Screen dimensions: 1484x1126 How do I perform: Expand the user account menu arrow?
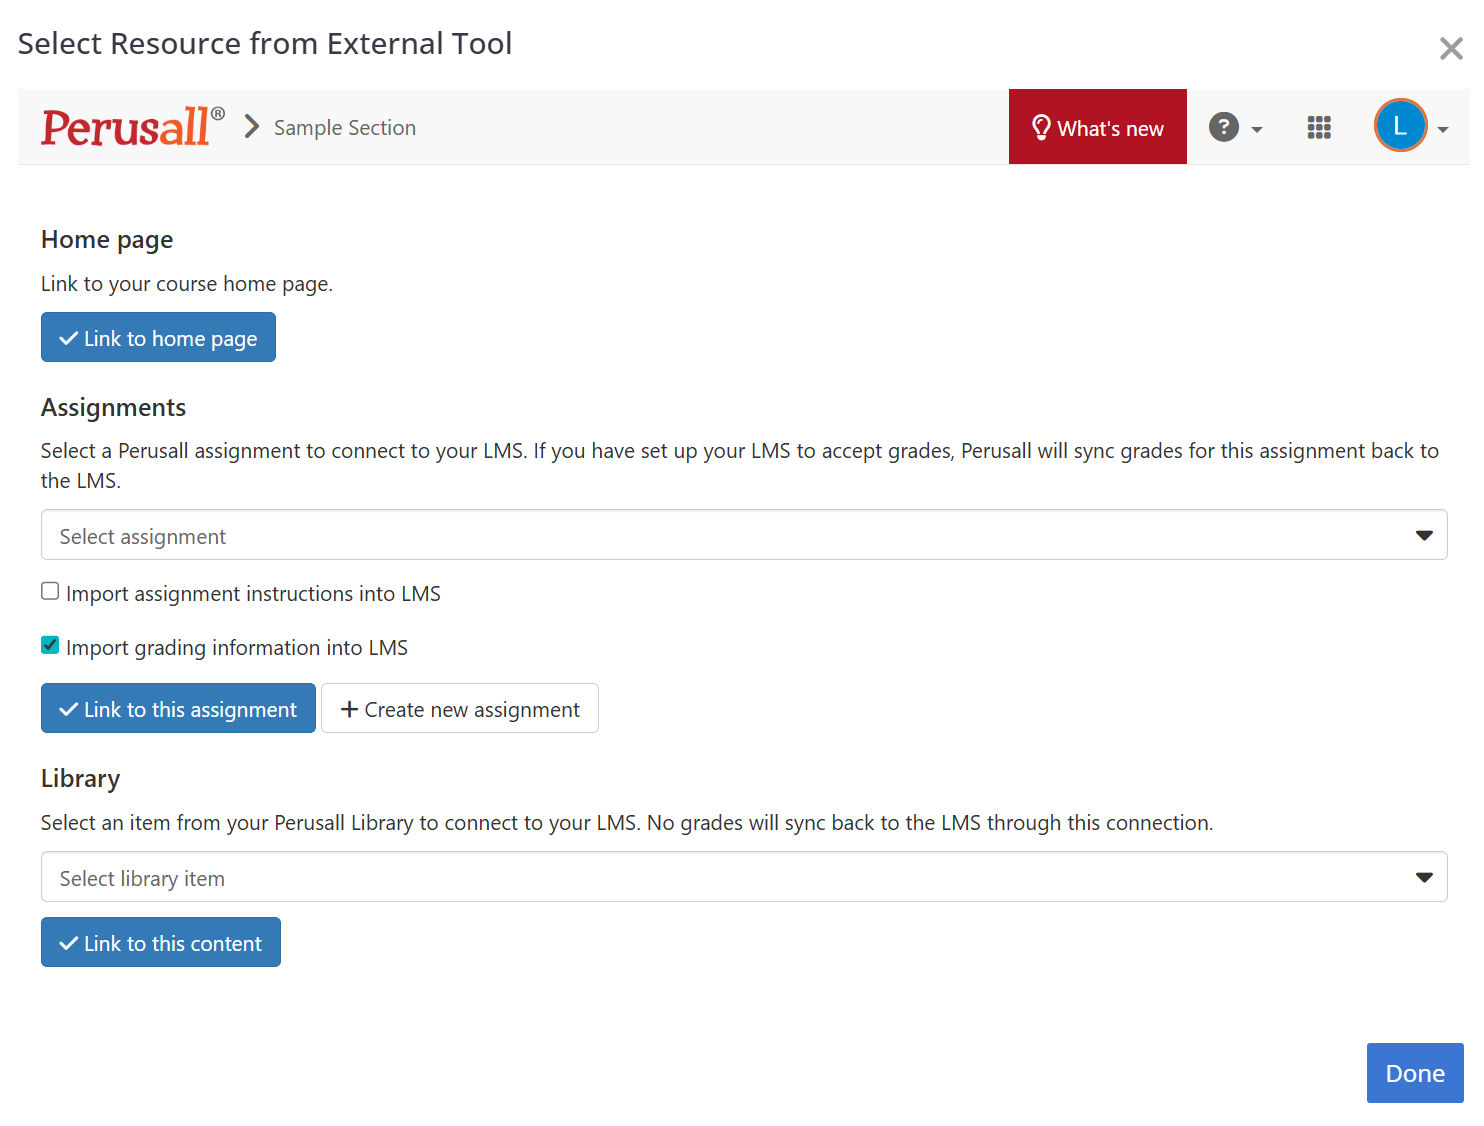point(1443,130)
